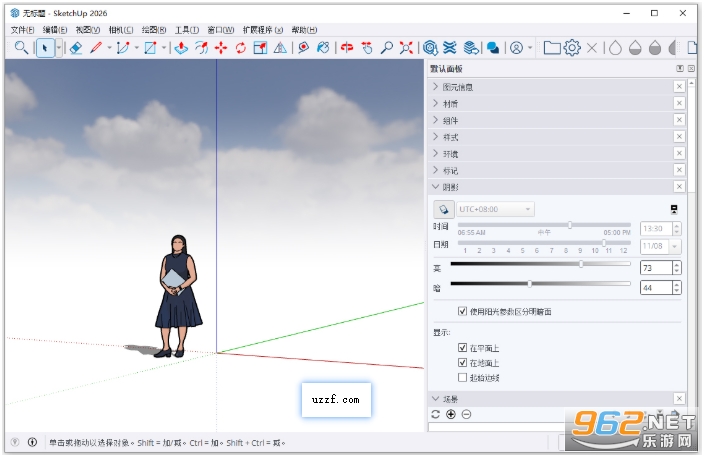Open the UTC+08:00 time zone dropdown
Image resolution: width=704 pixels, height=457 pixels.
point(495,209)
